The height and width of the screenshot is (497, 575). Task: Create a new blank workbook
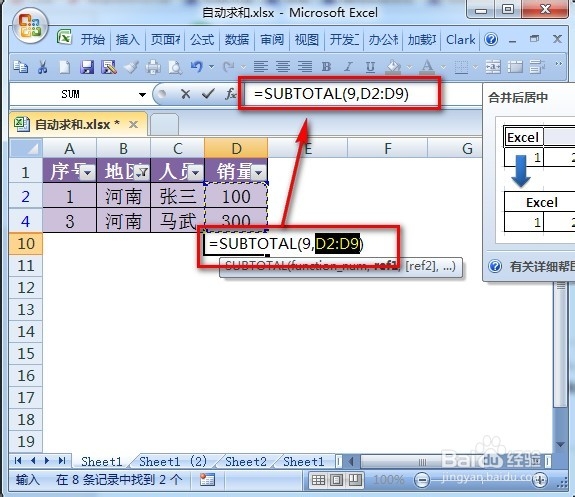[x=65, y=67]
